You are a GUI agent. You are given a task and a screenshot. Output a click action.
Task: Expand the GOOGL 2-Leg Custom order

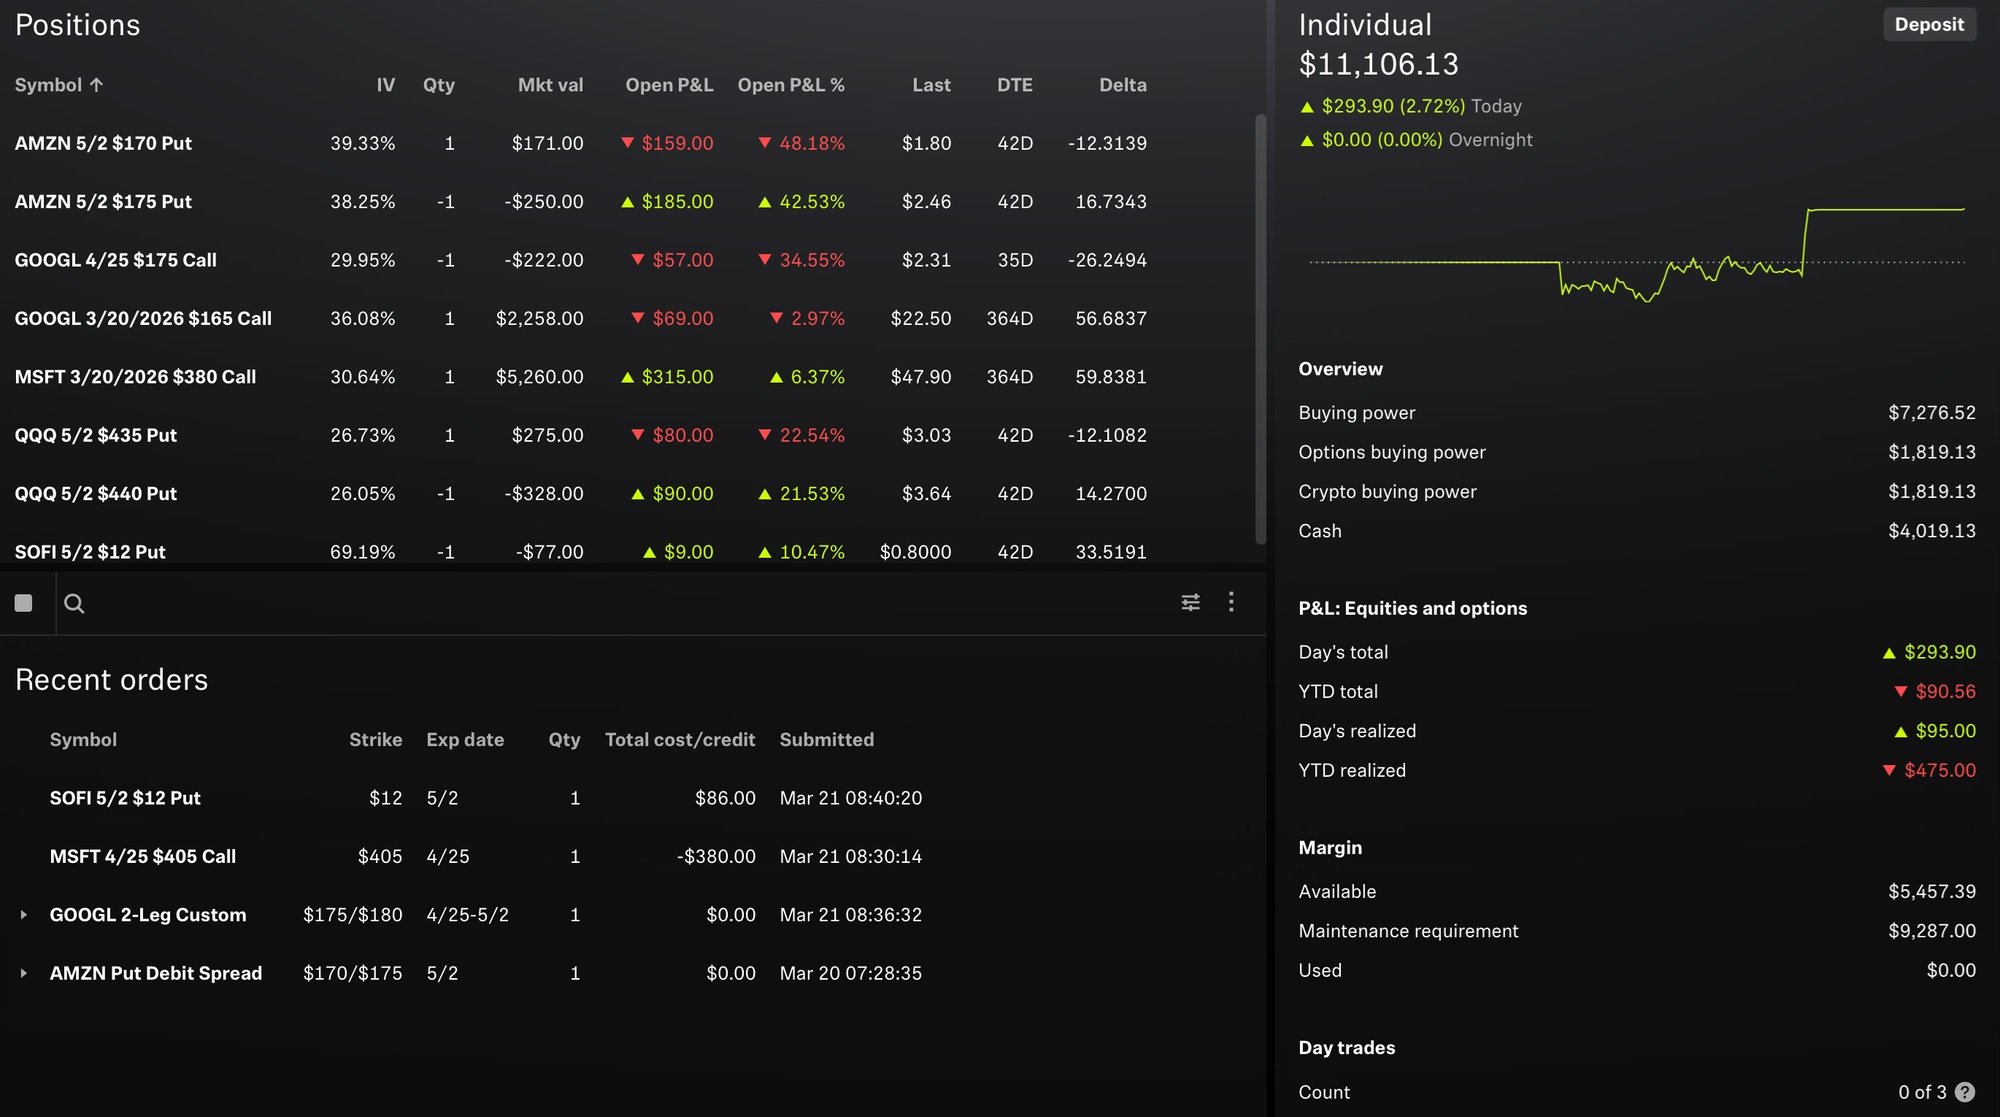(x=24, y=915)
